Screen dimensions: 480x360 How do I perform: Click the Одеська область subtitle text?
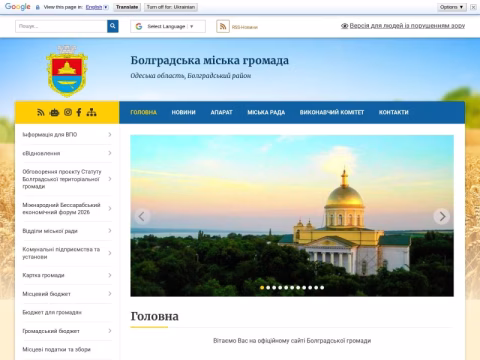(x=191, y=76)
